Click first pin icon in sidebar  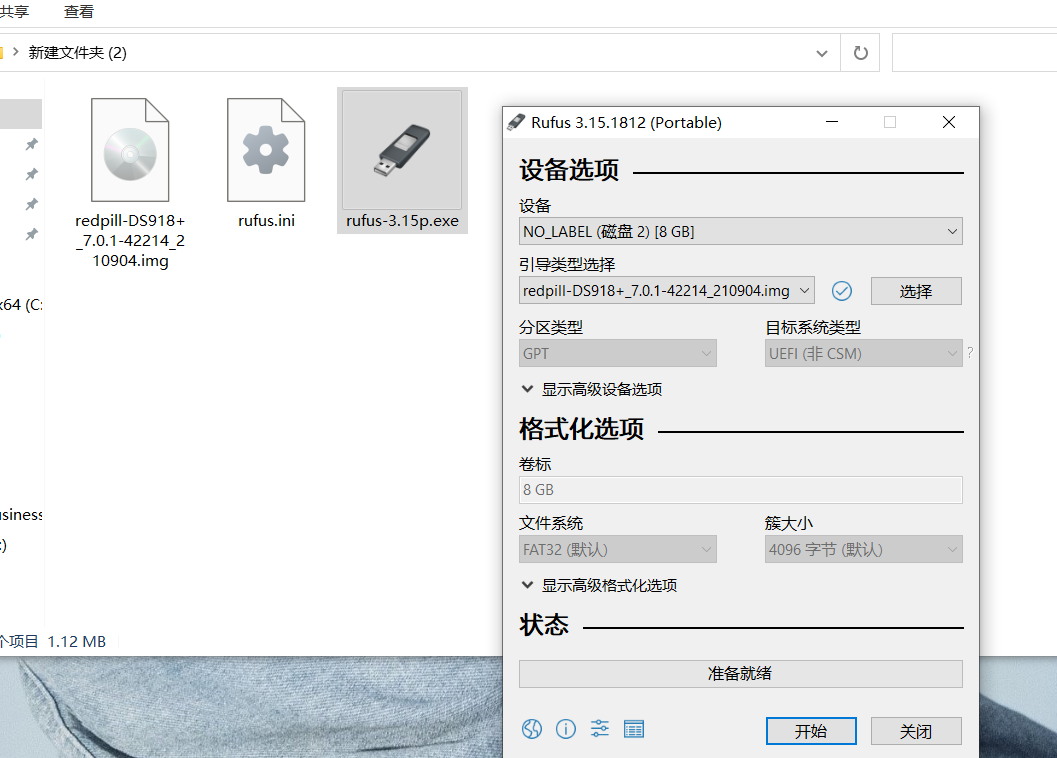(31, 144)
